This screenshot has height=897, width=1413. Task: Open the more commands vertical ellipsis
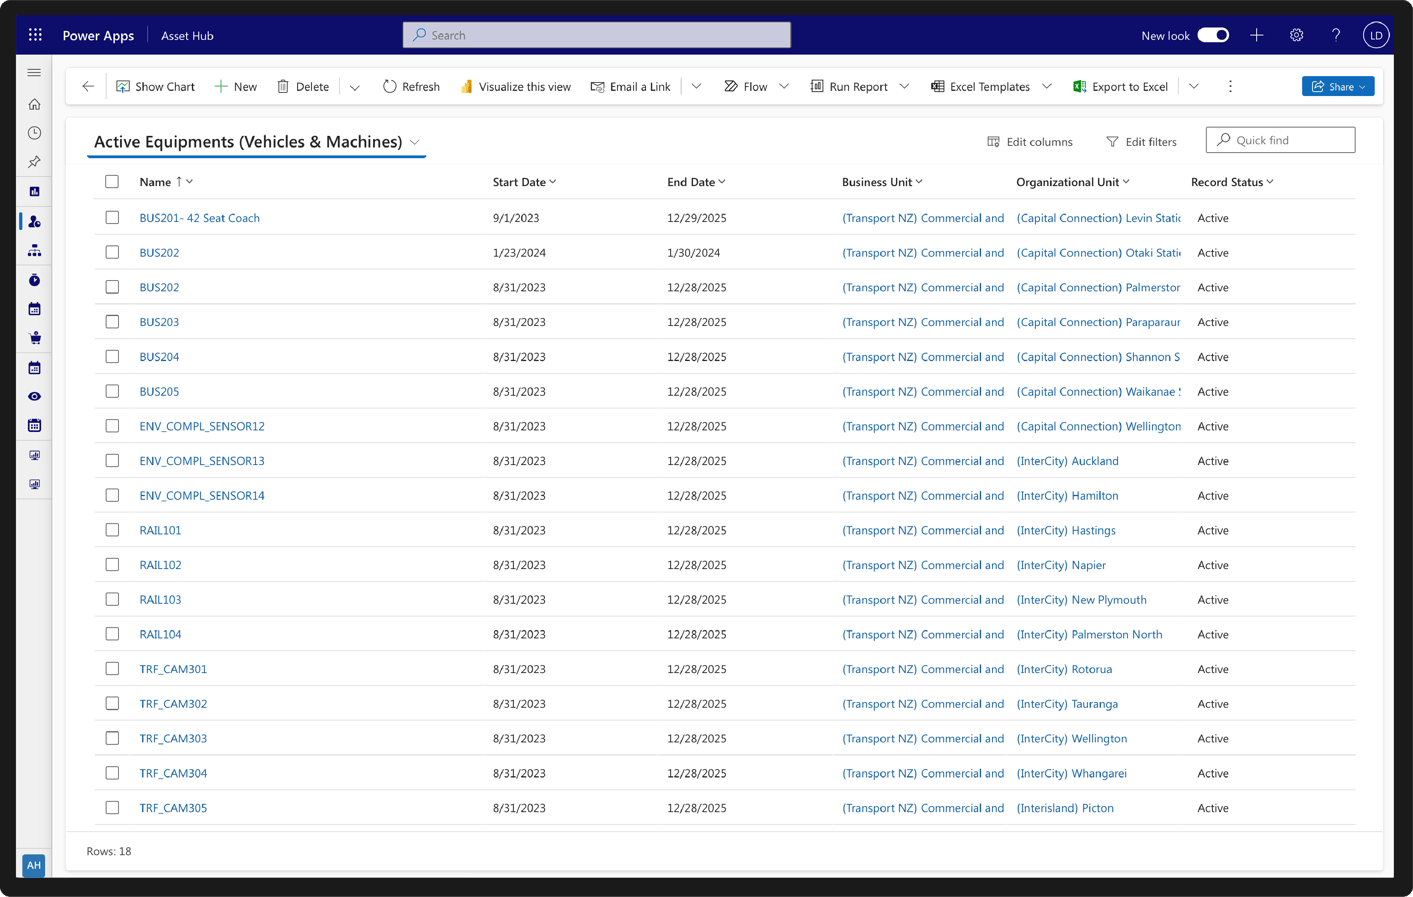1230,87
